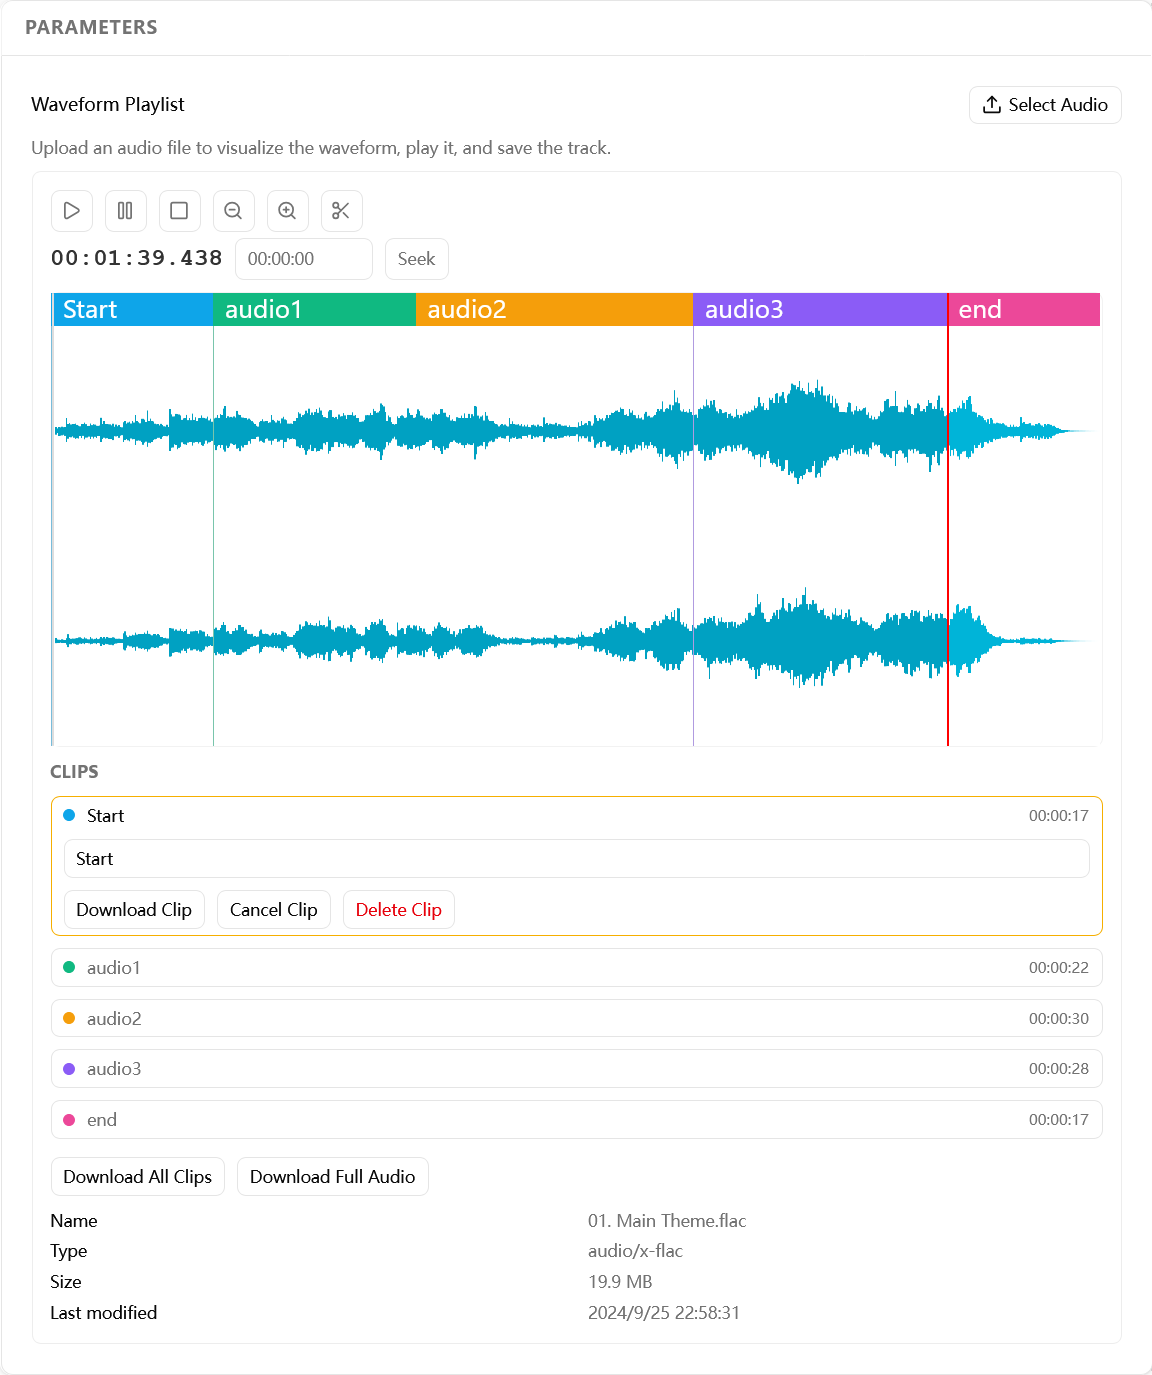Stop playback with the stop icon

tap(179, 211)
